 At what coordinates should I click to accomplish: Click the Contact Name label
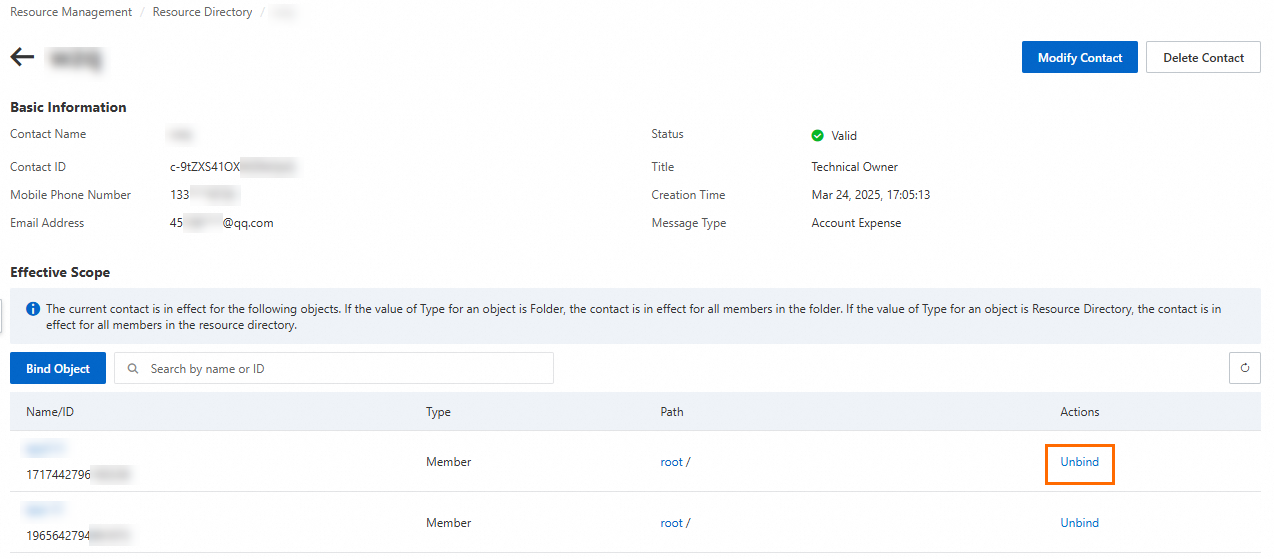pyautogui.click(x=48, y=134)
